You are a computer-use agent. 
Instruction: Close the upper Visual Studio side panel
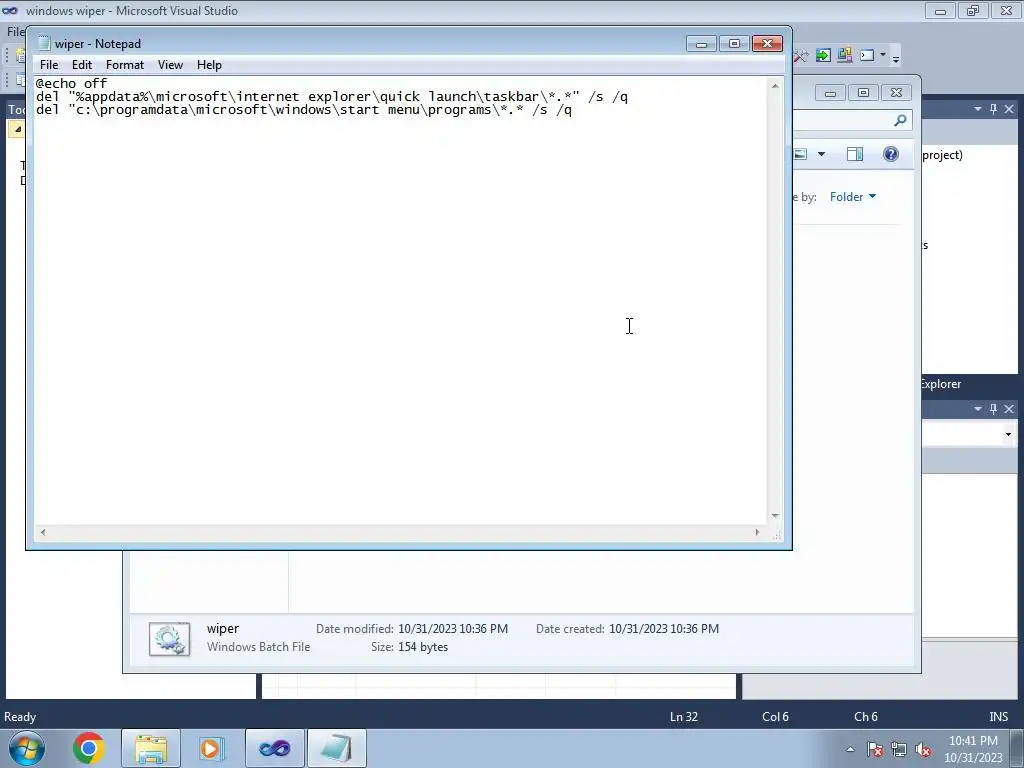(x=1009, y=109)
